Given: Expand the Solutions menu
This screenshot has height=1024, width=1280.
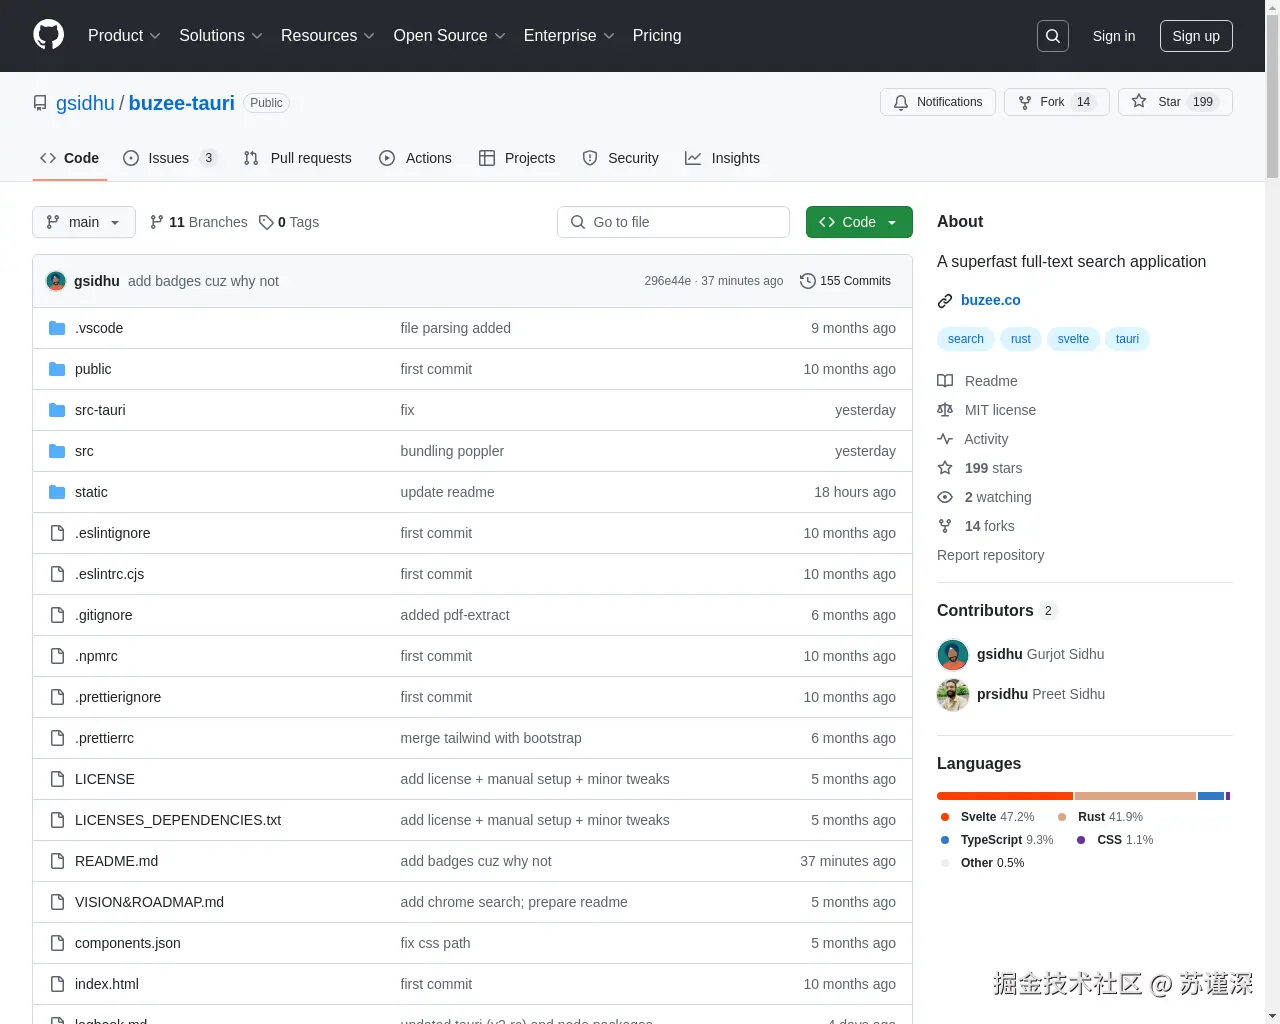Looking at the screenshot, I should click(221, 36).
